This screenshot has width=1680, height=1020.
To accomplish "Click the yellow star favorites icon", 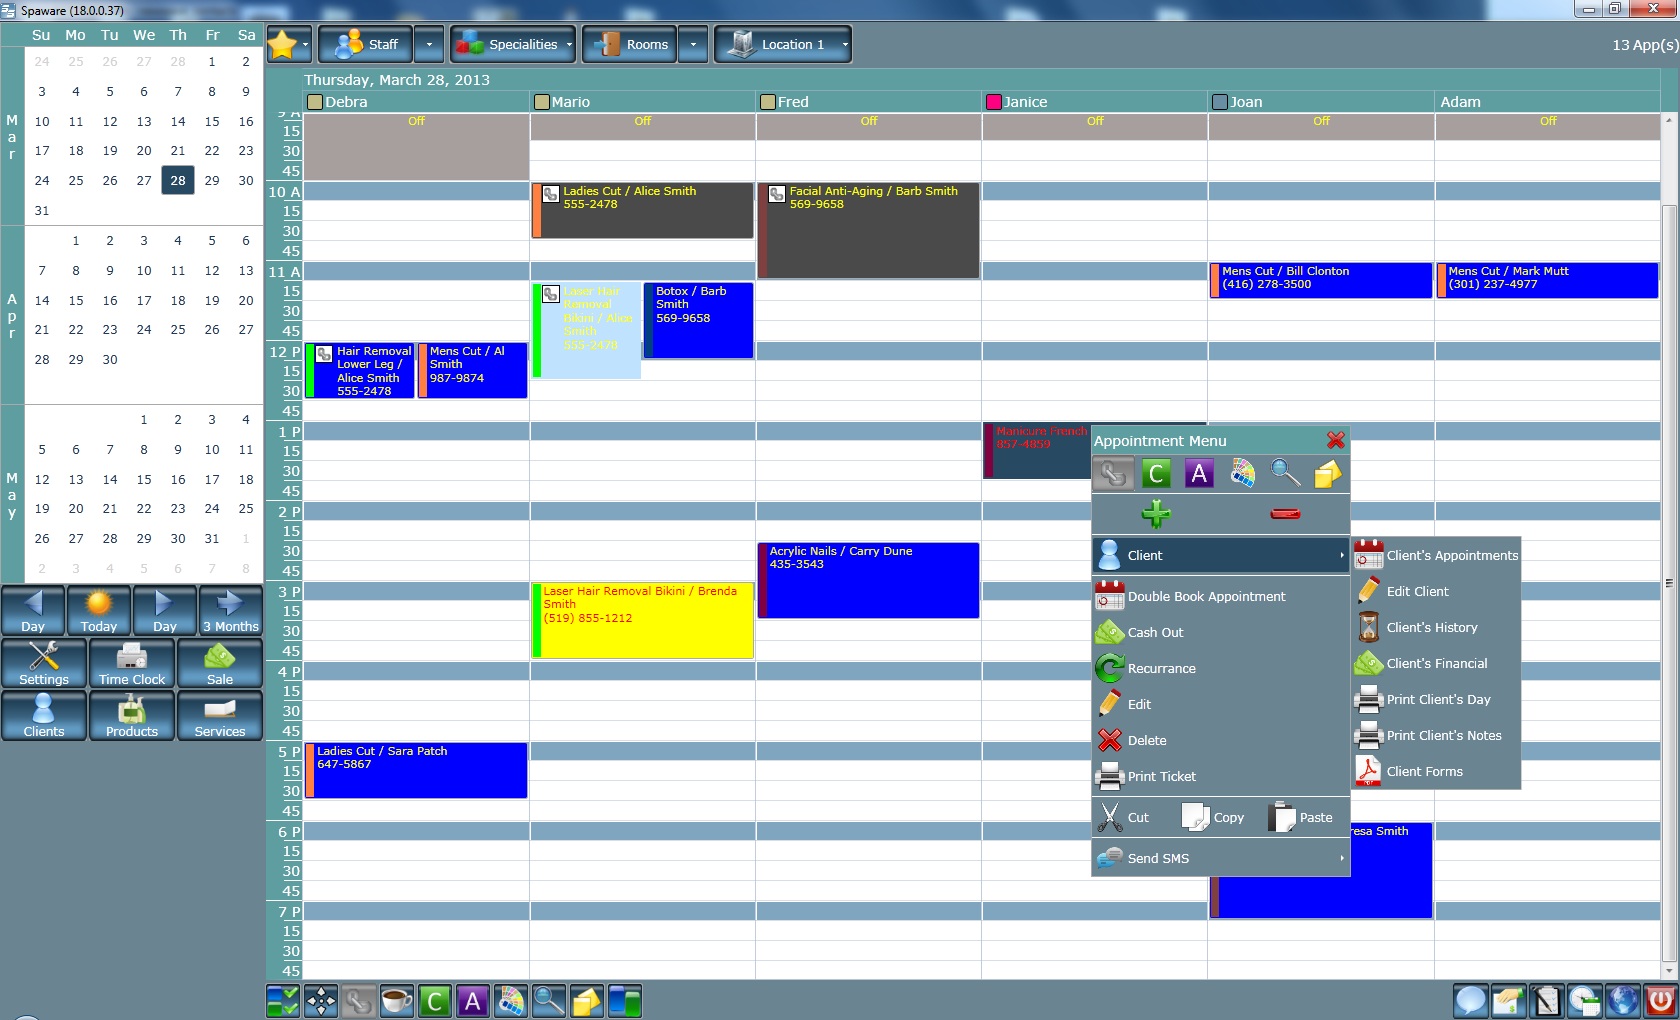I will tap(283, 45).
